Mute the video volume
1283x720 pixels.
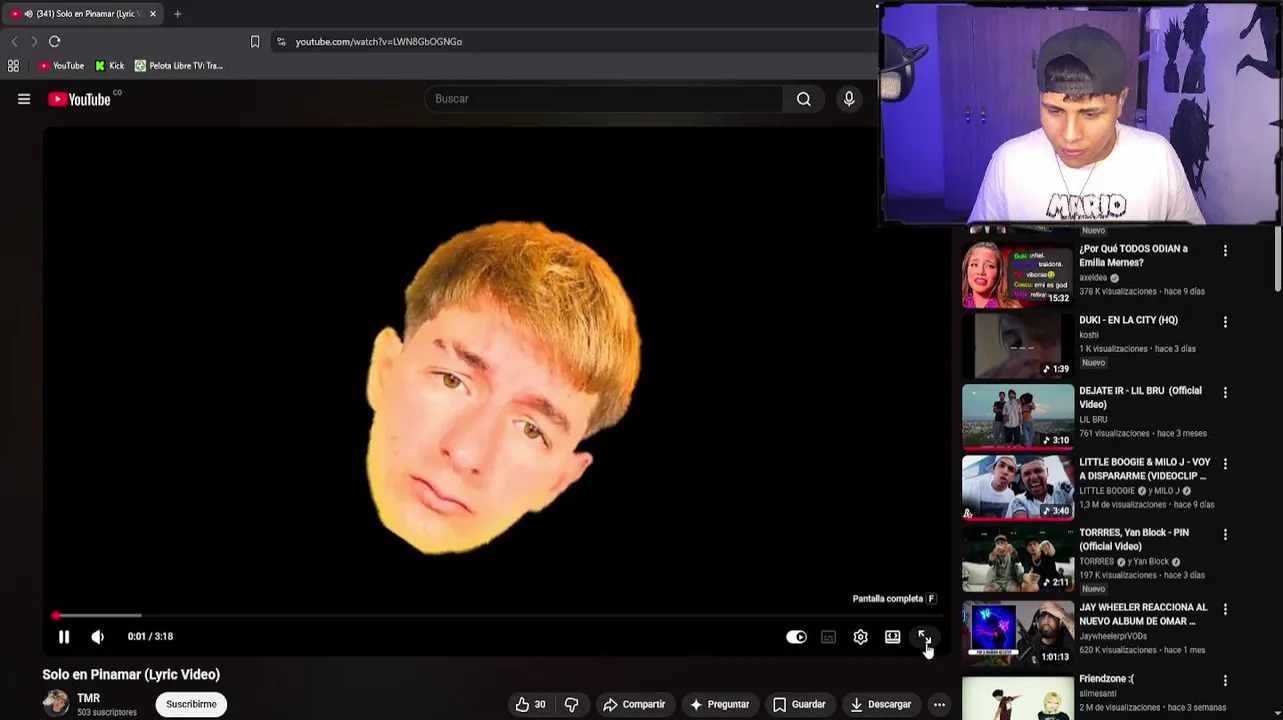point(97,637)
